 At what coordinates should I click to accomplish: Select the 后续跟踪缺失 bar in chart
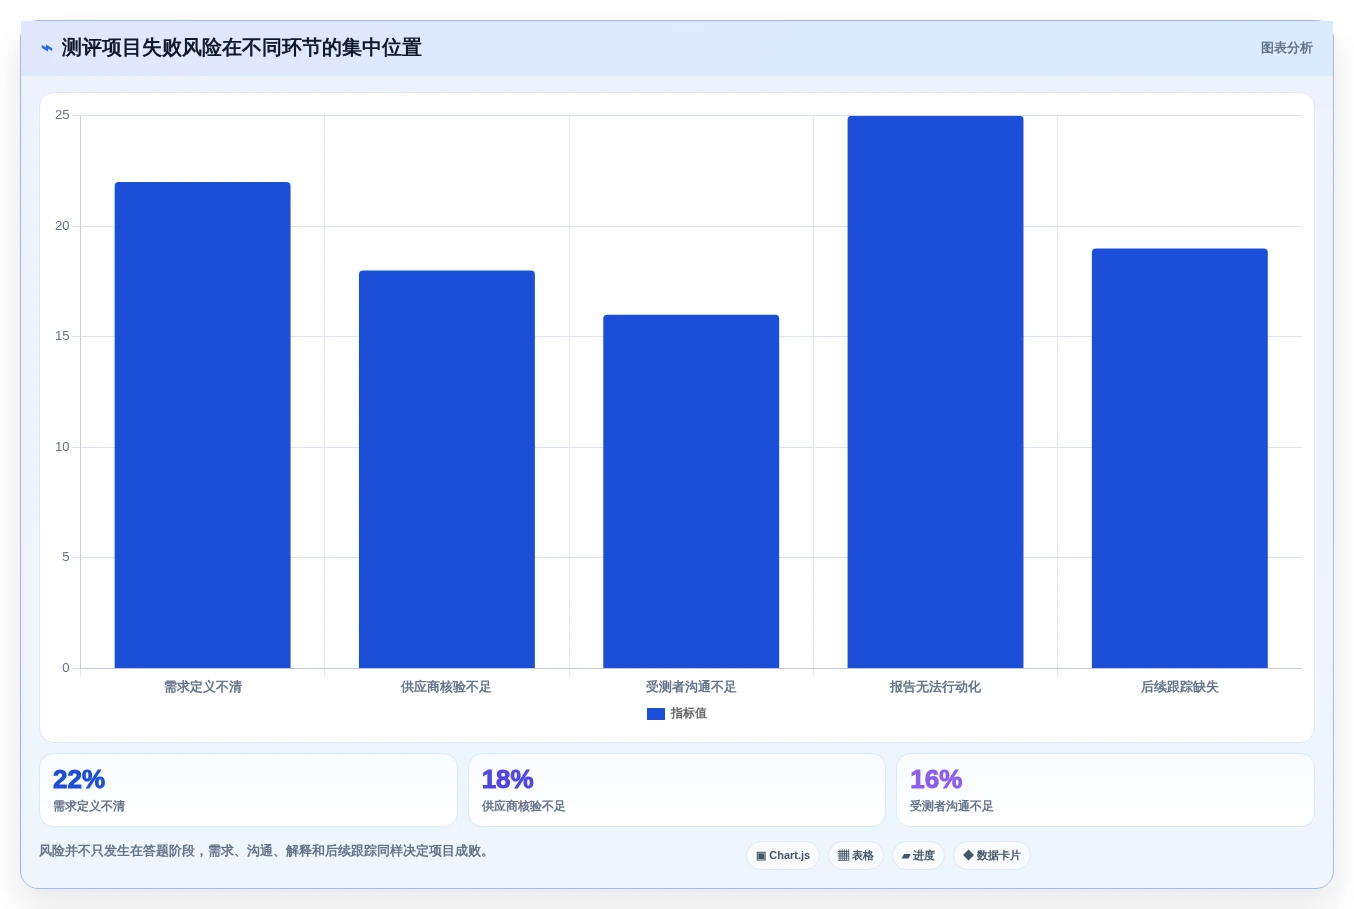(1180, 458)
